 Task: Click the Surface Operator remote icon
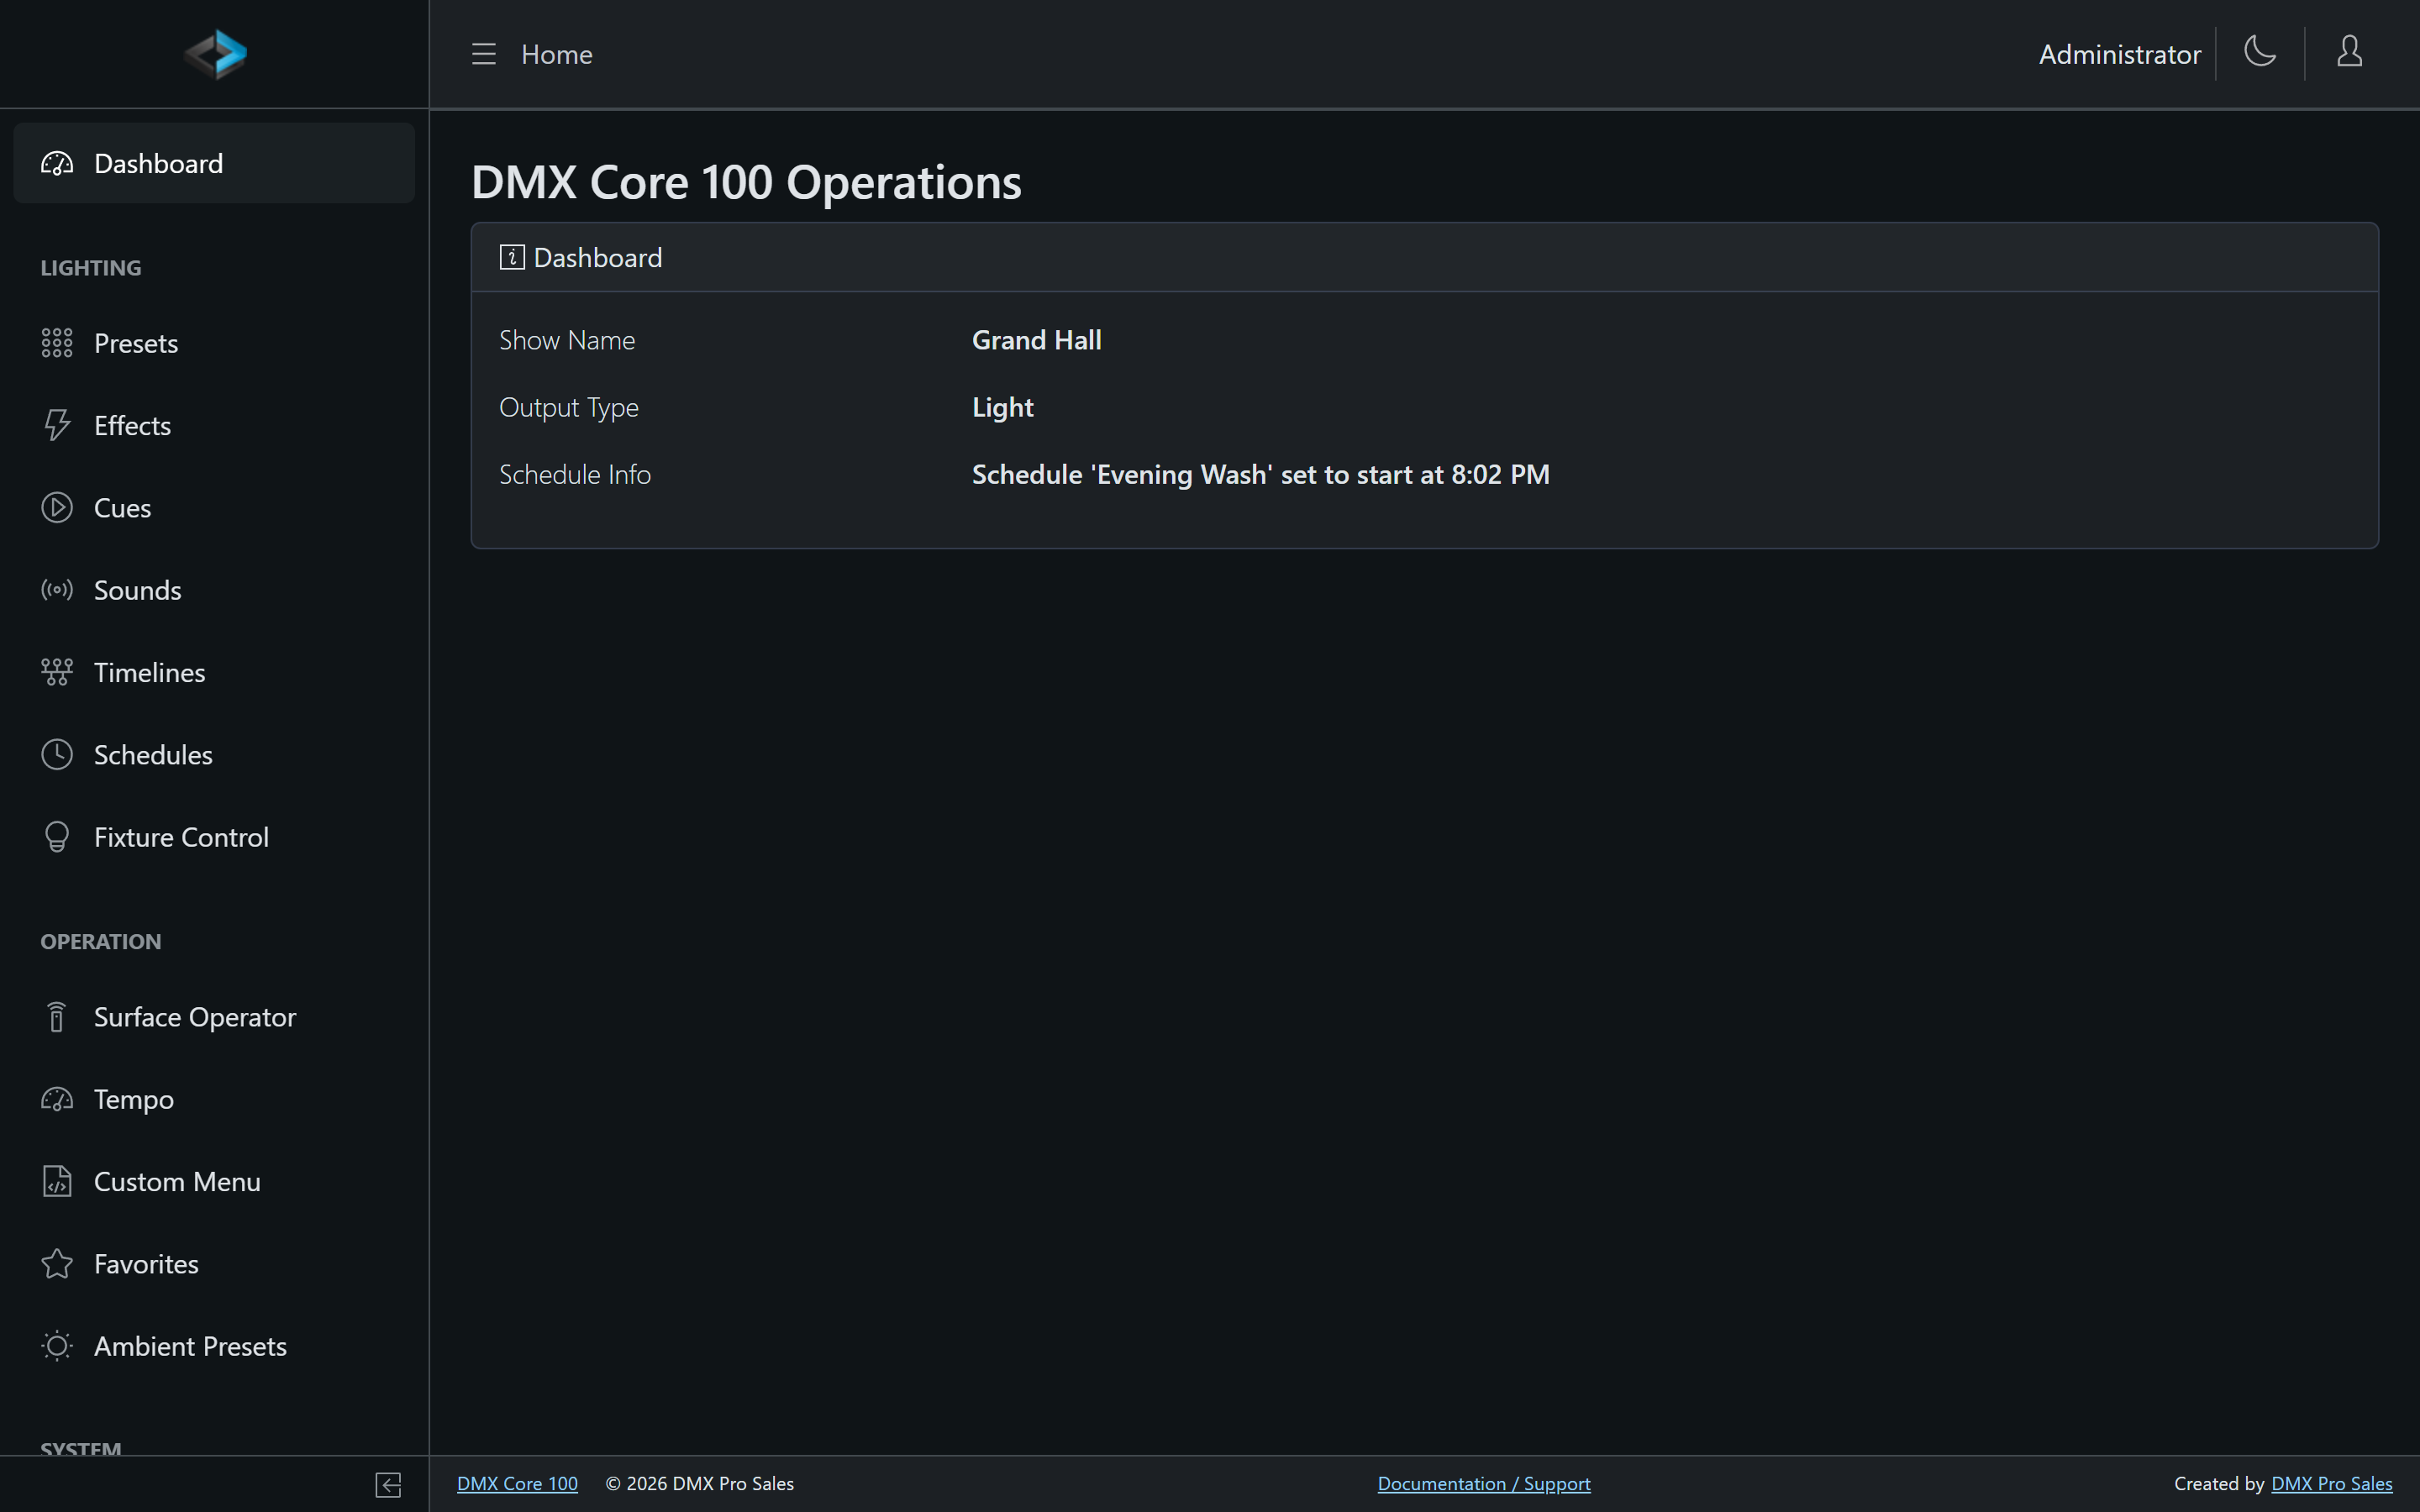pos(57,1017)
